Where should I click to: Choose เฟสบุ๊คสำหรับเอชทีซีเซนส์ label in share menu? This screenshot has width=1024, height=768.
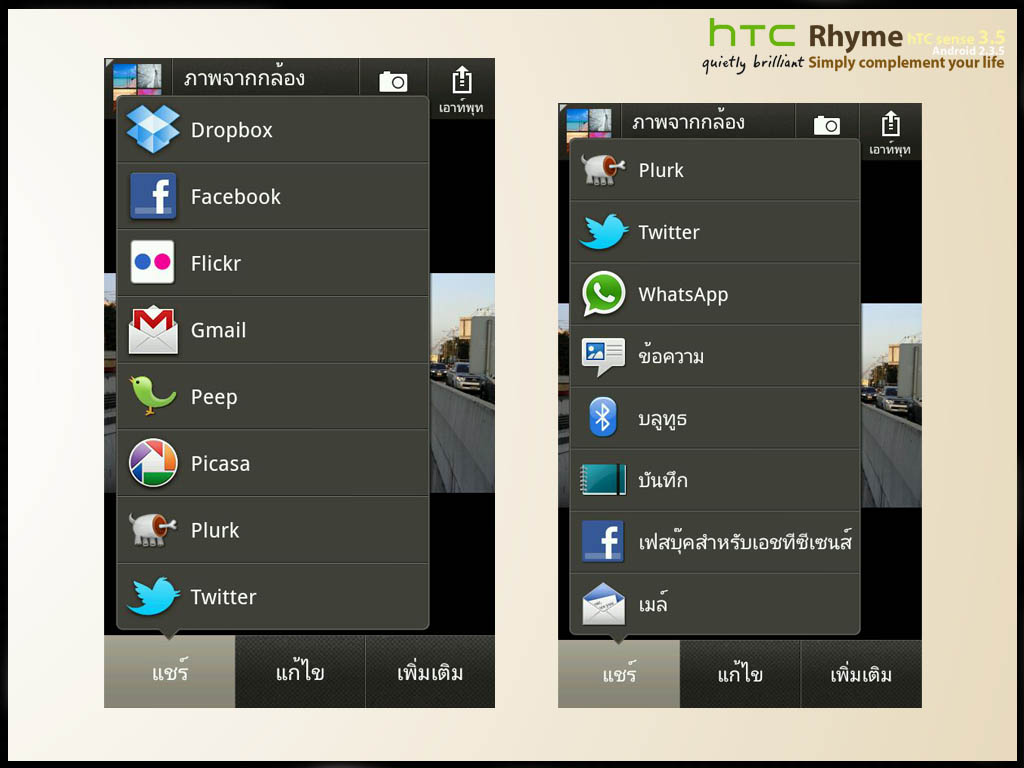click(745, 541)
